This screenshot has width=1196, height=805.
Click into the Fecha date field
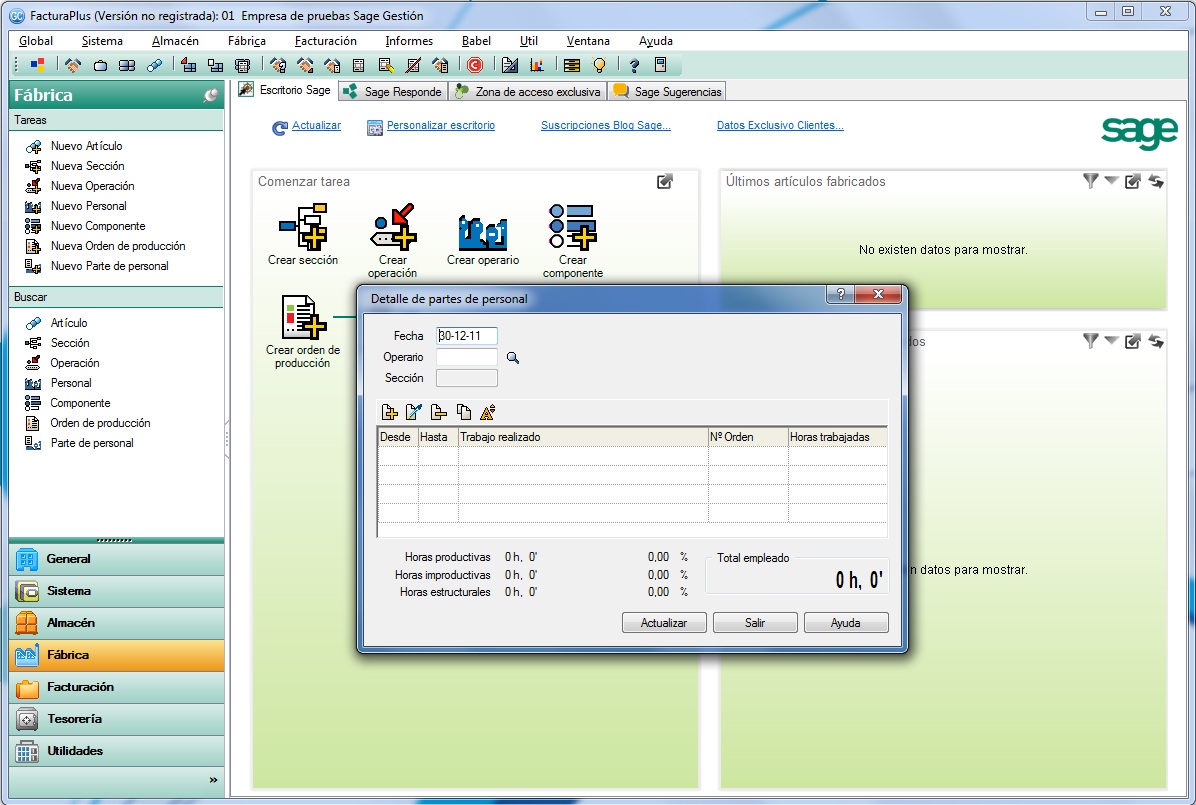click(x=467, y=336)
